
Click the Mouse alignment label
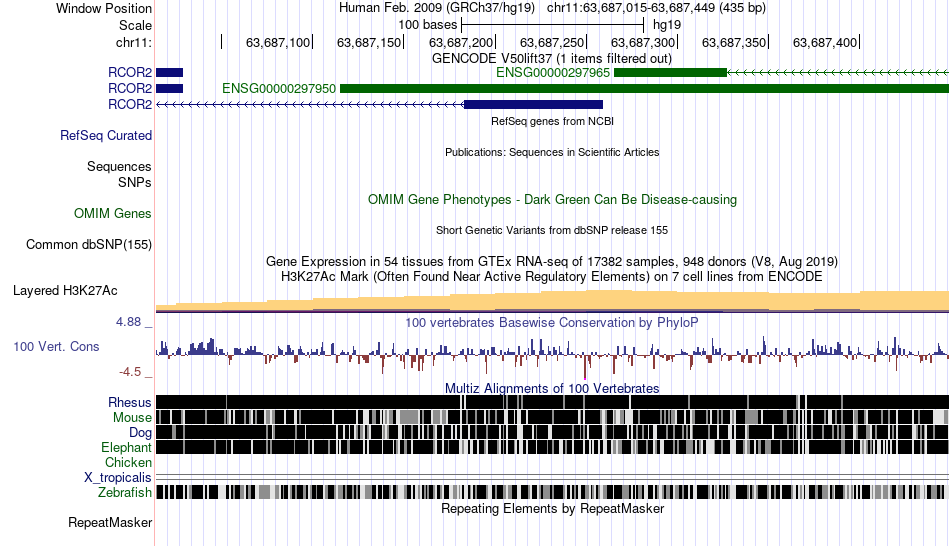coord(132,418)
